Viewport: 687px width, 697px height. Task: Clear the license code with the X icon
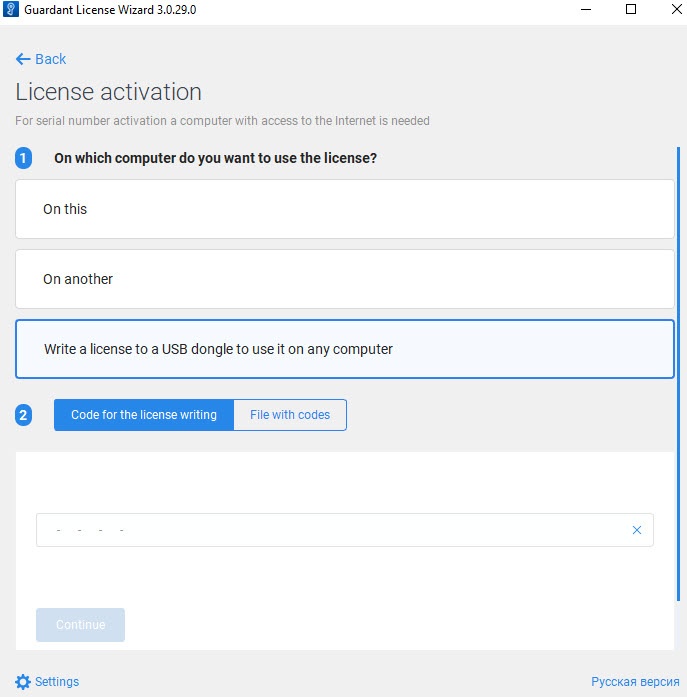pos(637,530)
